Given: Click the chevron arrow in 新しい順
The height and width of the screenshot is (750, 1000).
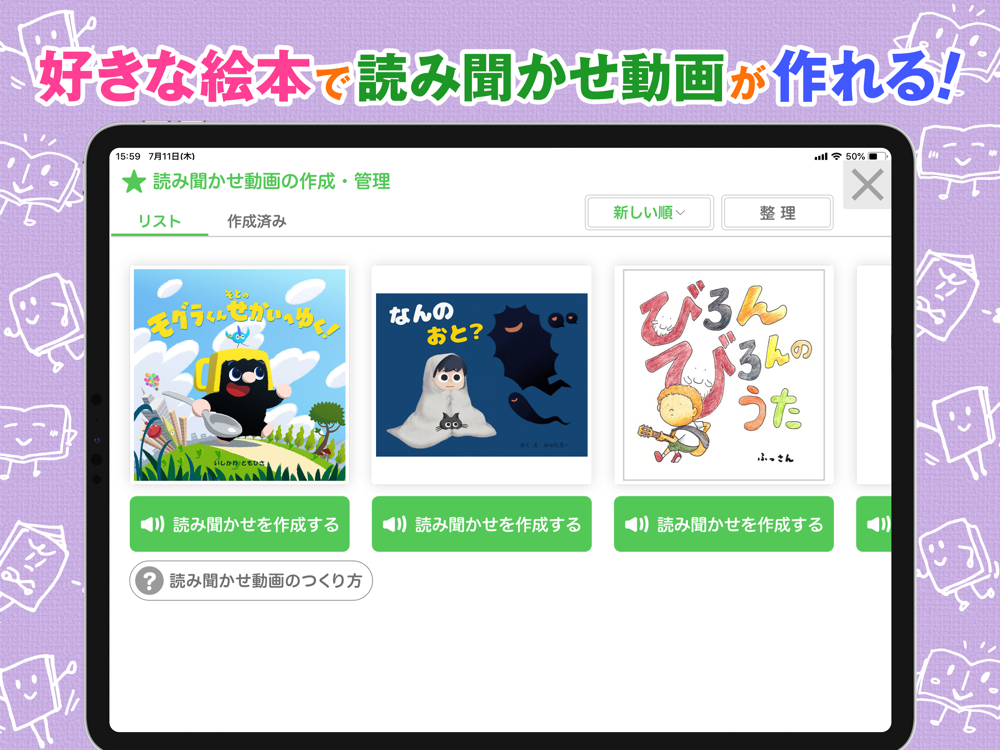Looking at the screenshot, I should click(x=680, y=213).
